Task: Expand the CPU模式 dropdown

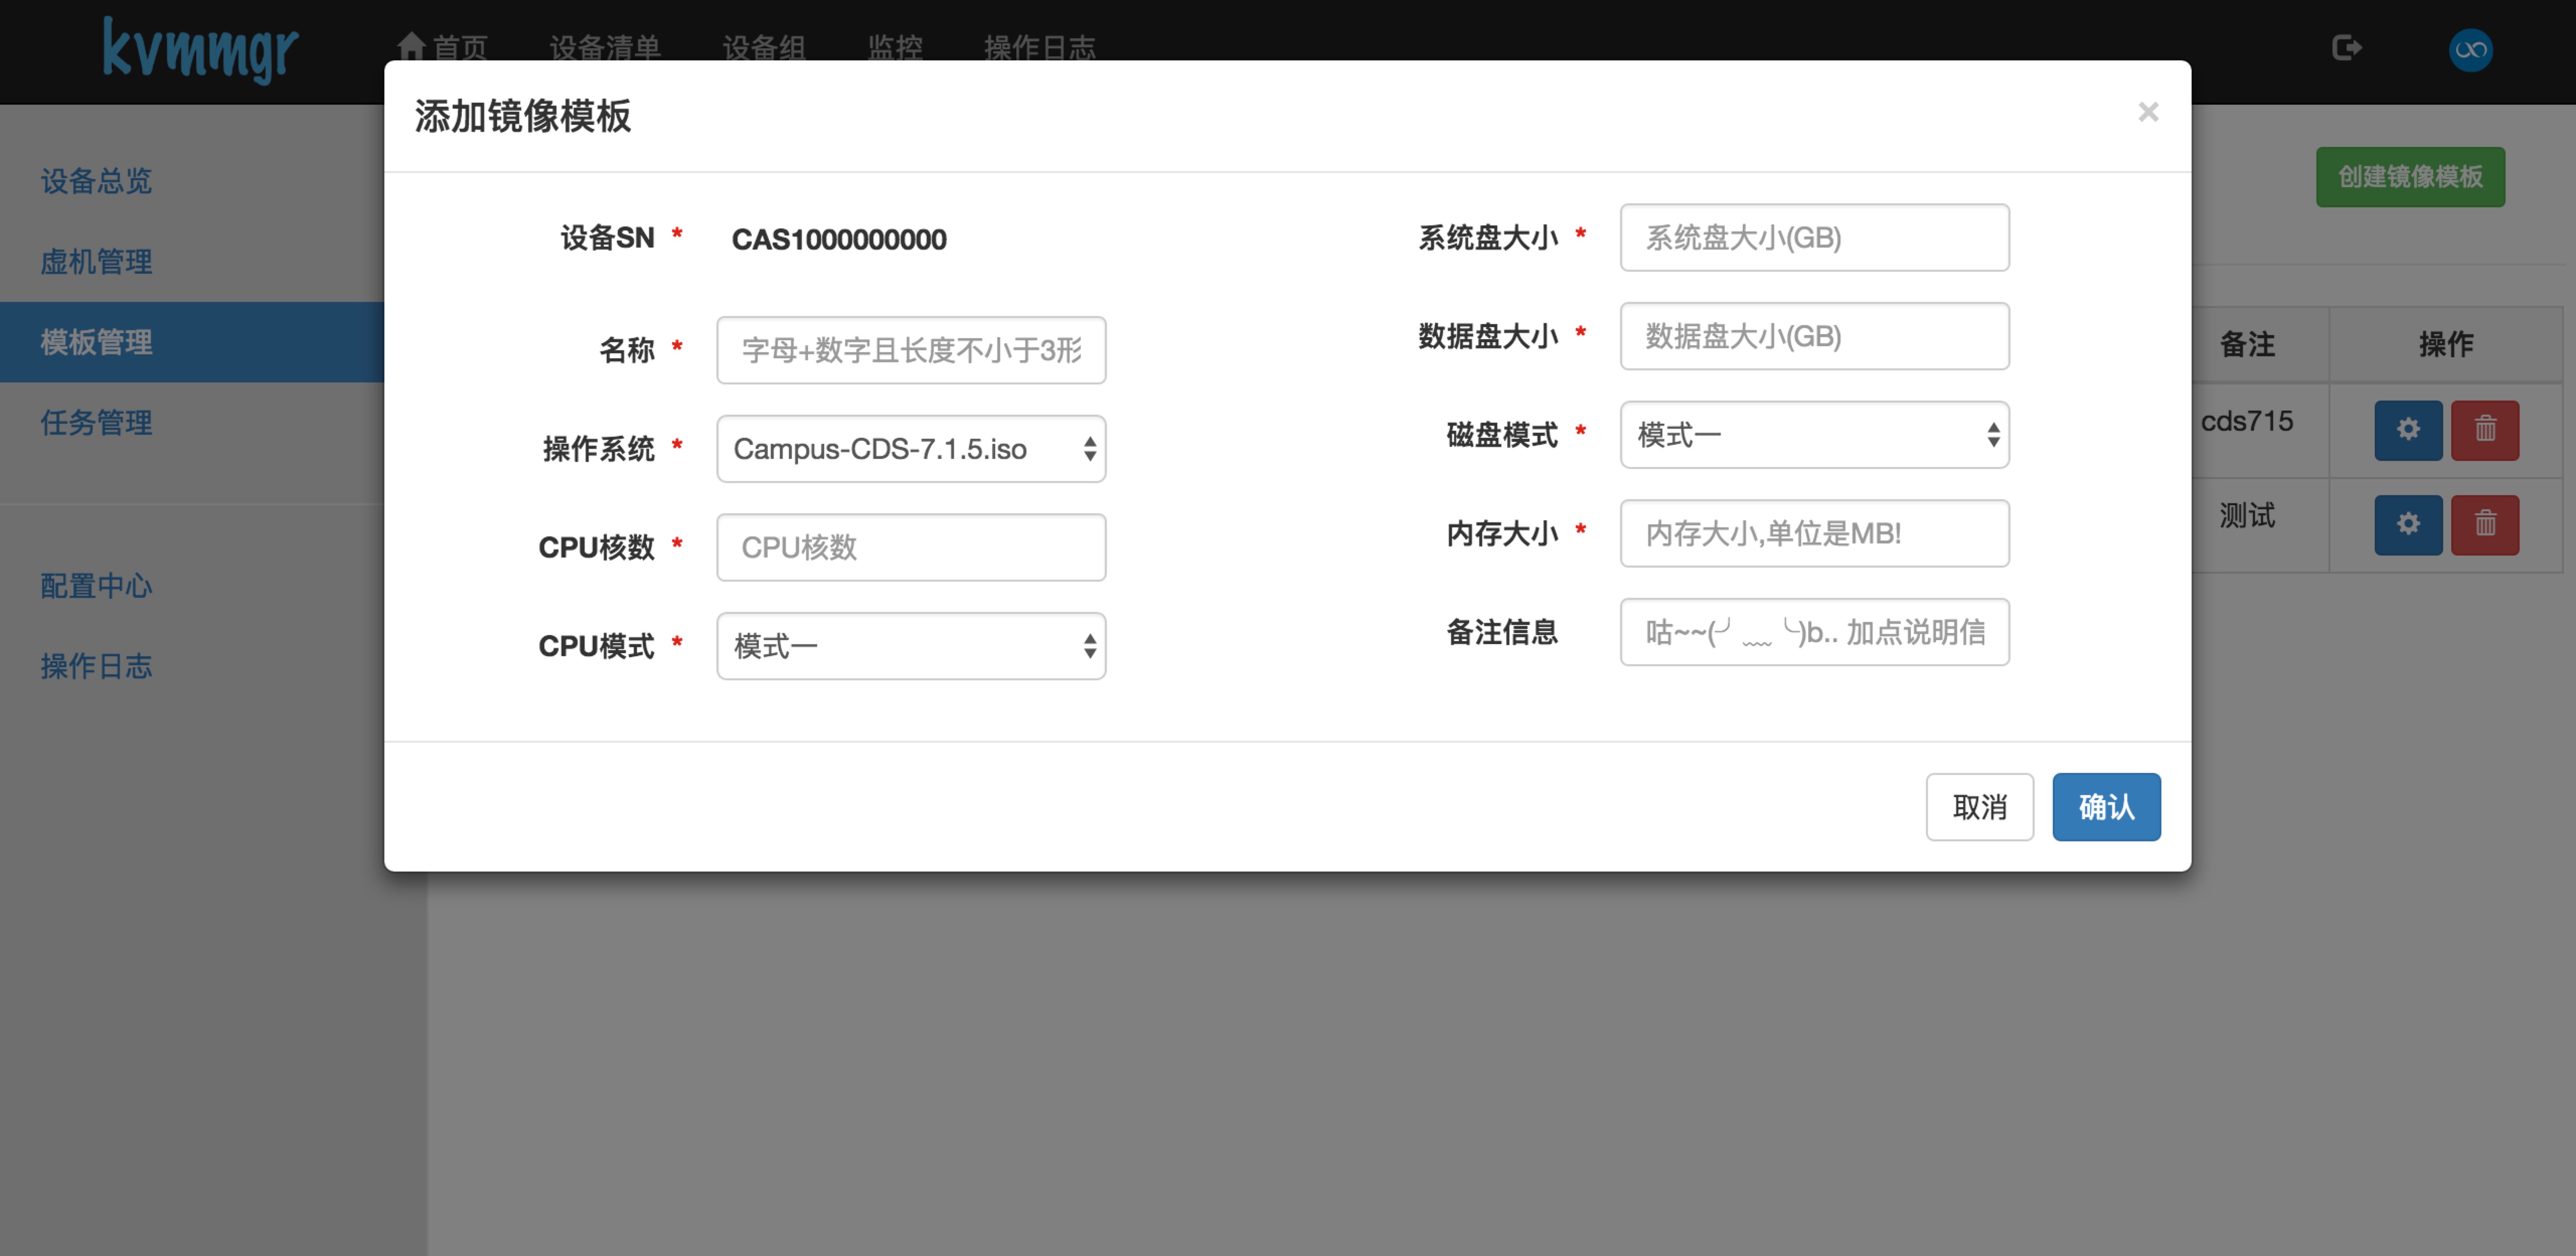Action: point(910,646)
